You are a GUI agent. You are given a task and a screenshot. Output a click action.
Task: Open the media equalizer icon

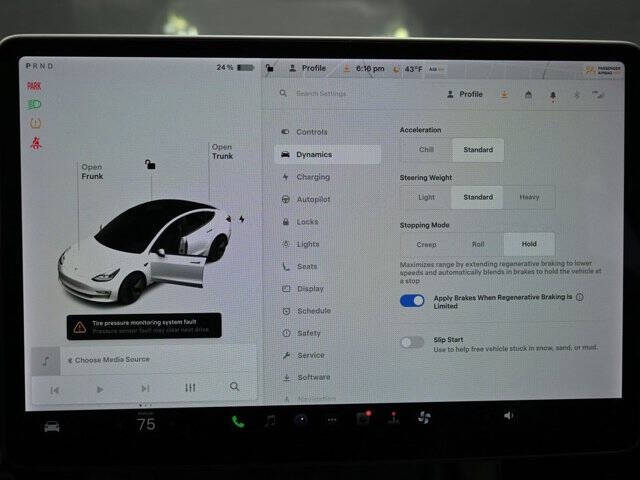[190, 387]
